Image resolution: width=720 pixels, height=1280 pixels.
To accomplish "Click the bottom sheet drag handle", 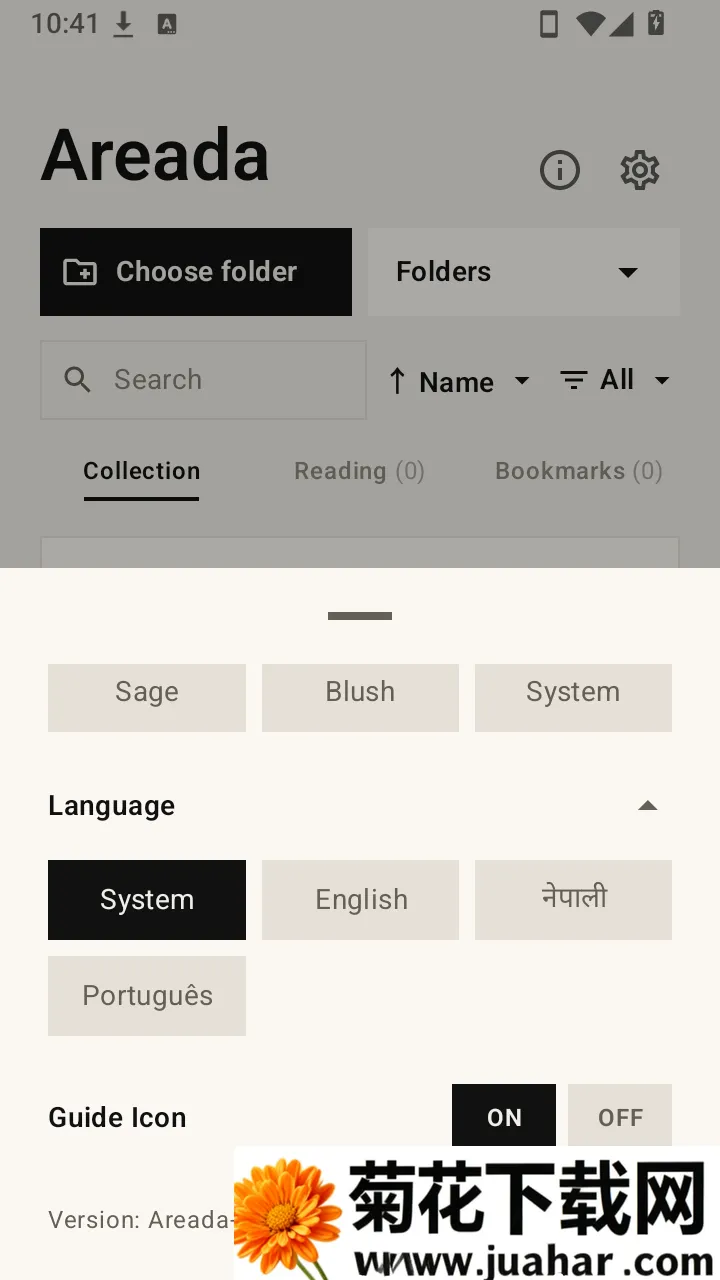I will (360, 616).
